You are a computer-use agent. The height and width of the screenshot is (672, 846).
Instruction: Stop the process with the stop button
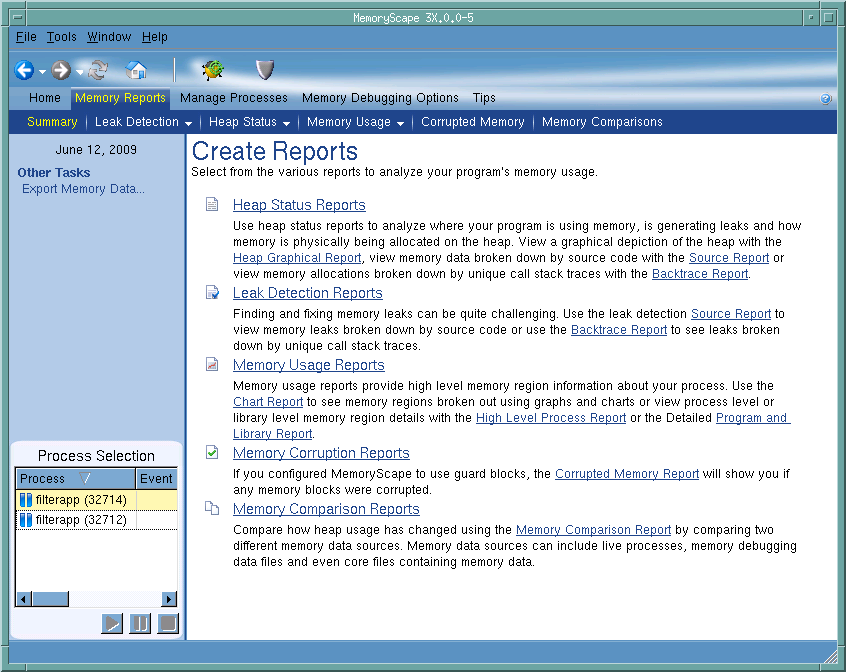(168, 624)
